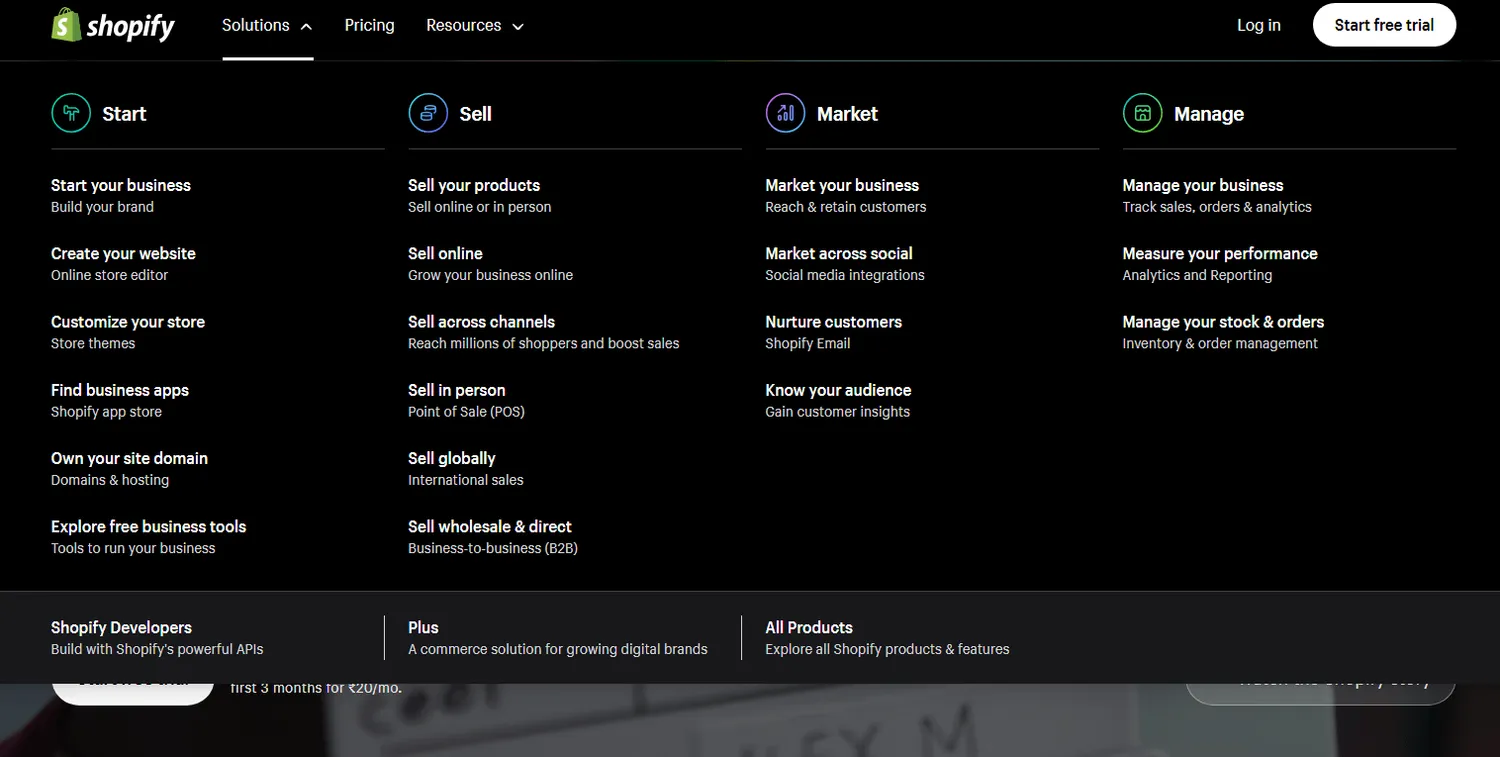This screenshot has height=757, width=1500.
Task: Open Explore free business tools
Action: click(x=148, y=526)
